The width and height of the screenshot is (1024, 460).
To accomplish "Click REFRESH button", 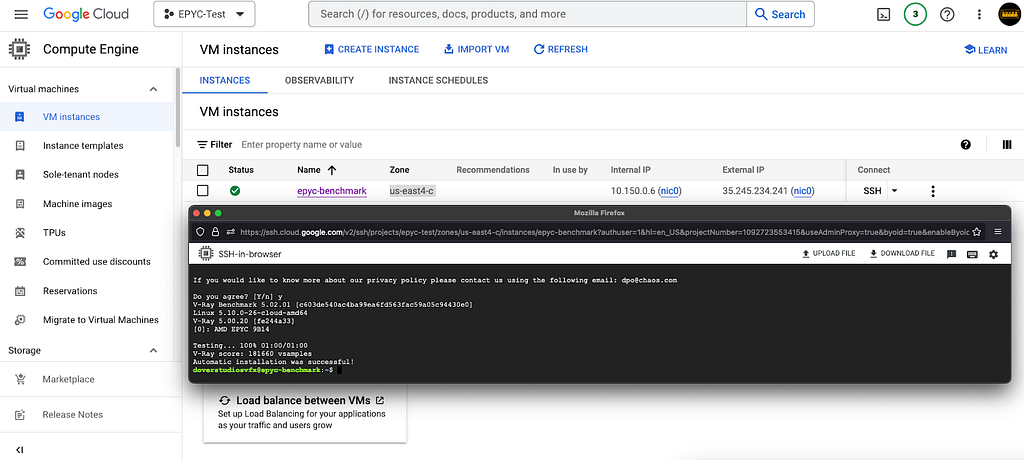I will 560,49.
